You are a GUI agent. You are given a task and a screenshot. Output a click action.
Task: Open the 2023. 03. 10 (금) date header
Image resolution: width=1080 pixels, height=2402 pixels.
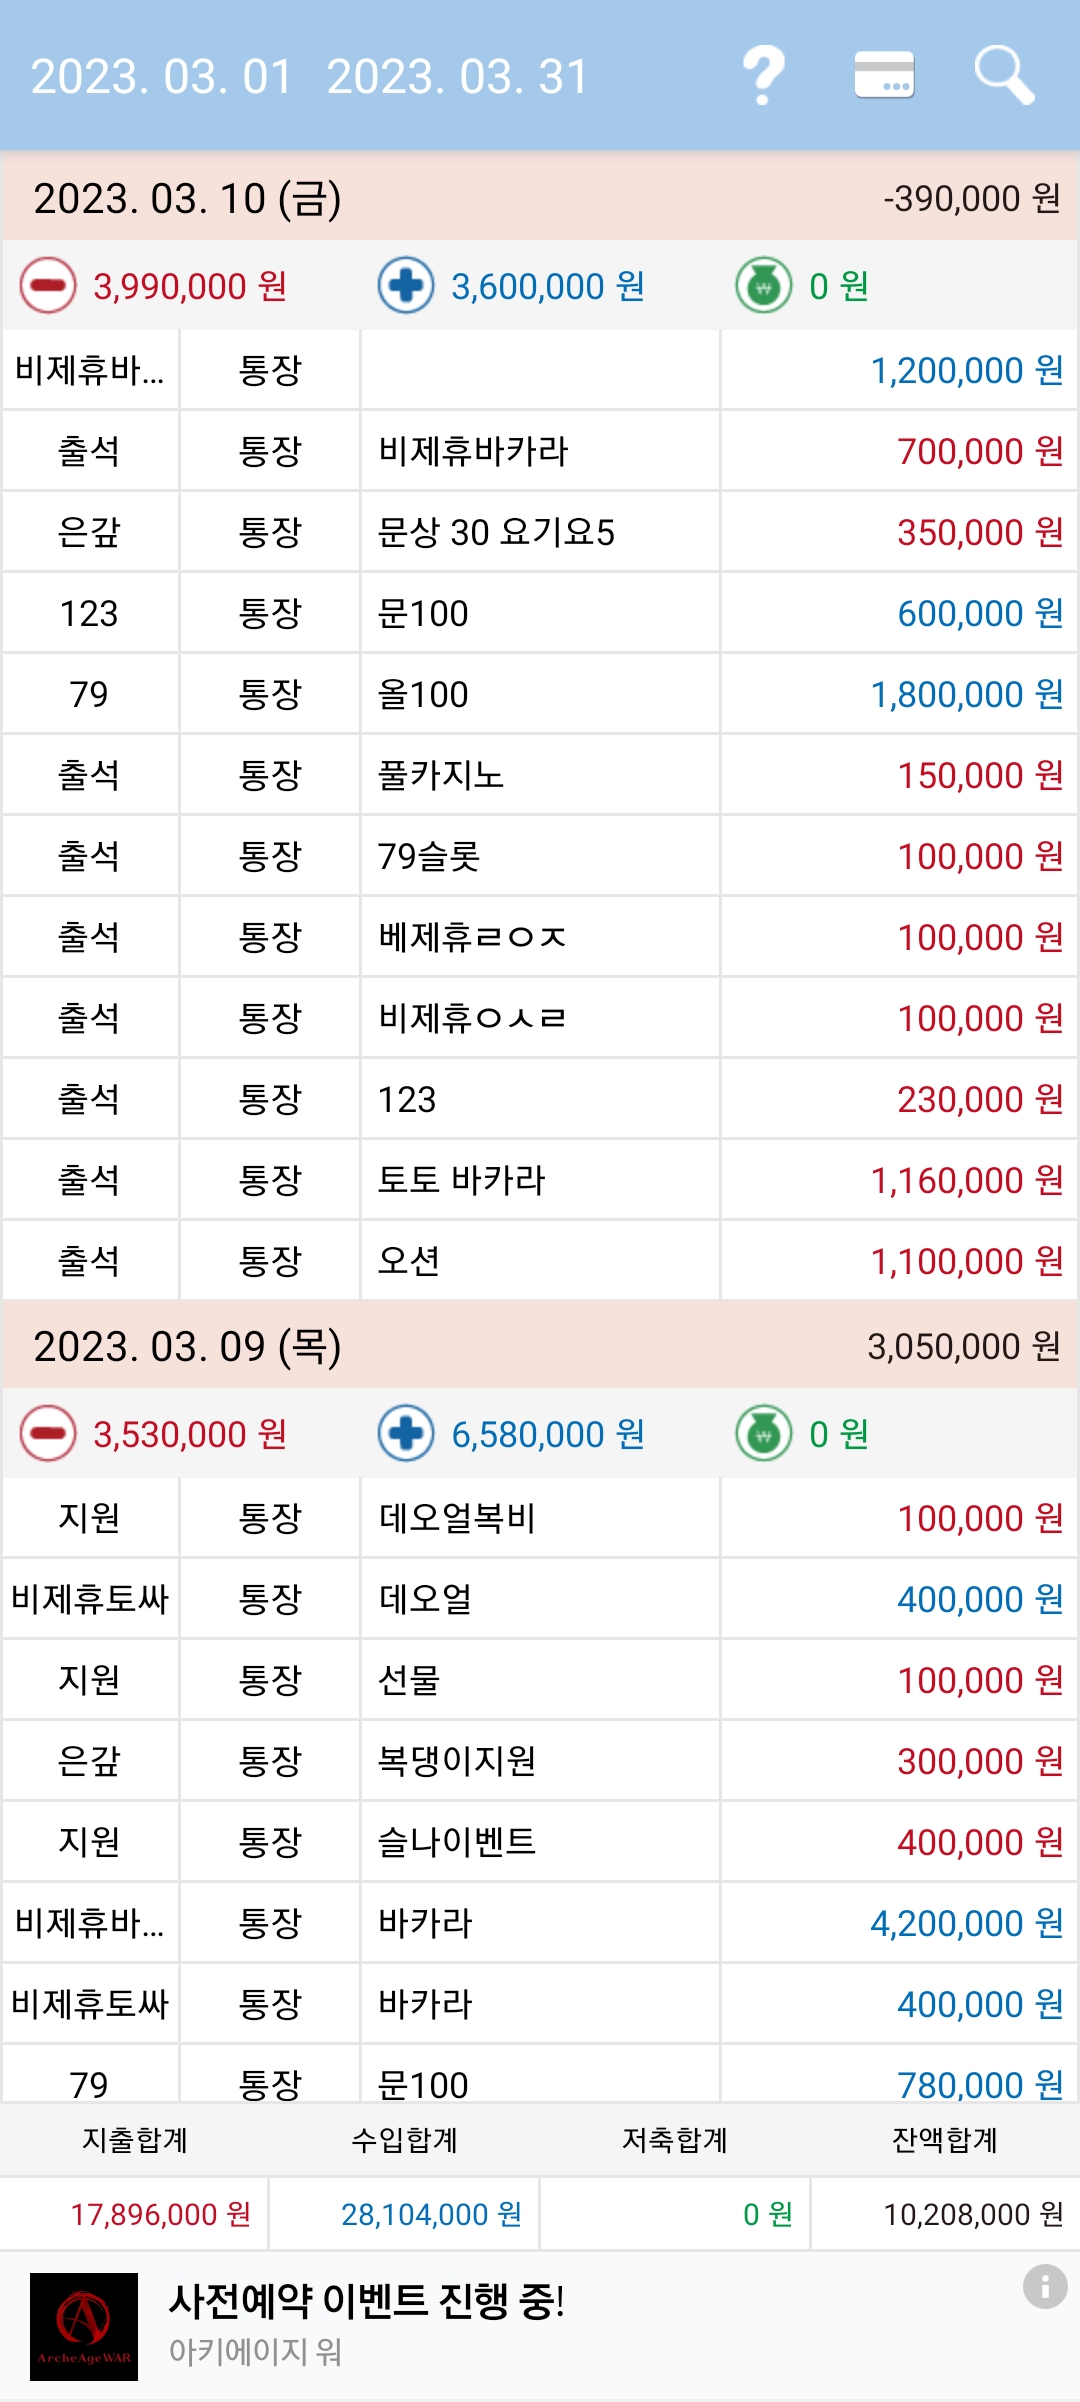[x=540, y=197]
